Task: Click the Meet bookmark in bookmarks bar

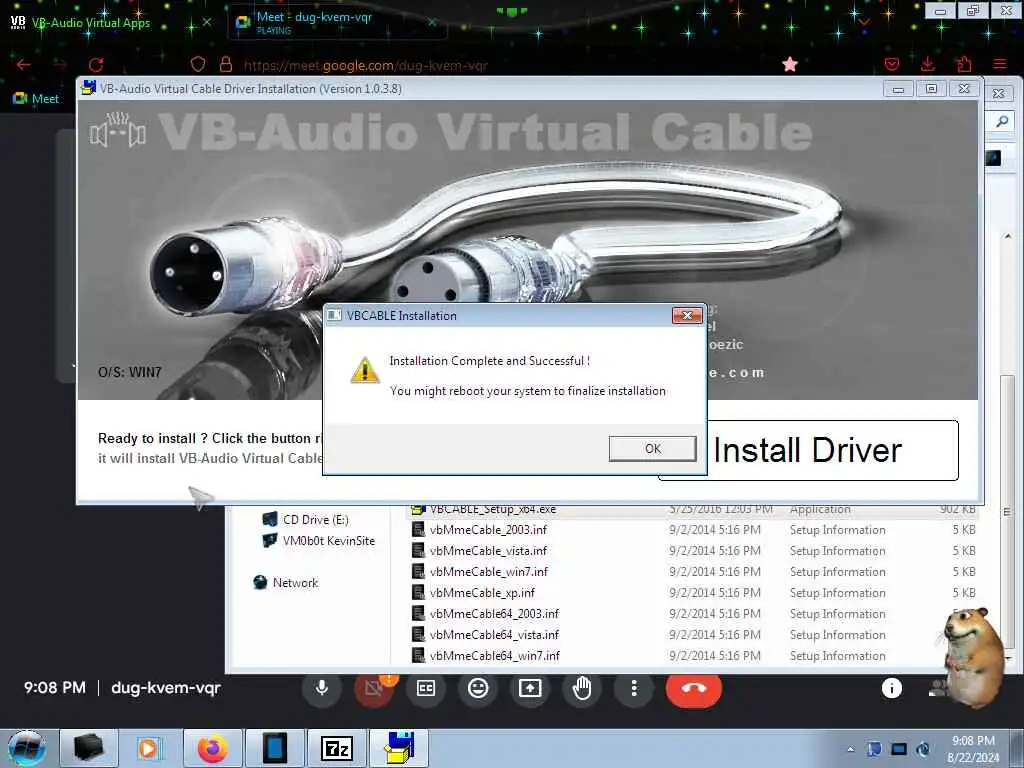Action: [36, 99]
